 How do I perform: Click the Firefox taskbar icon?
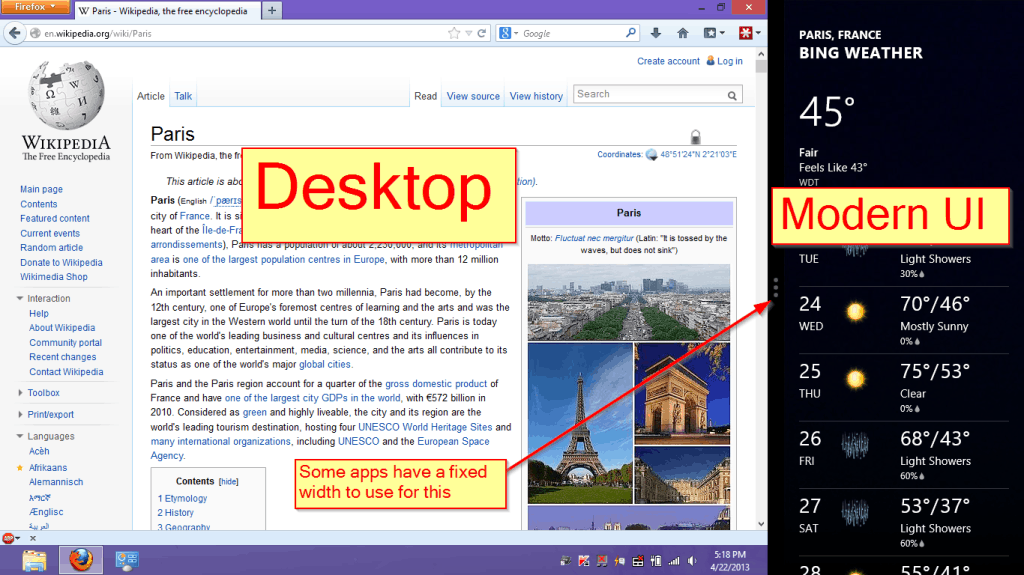point(81,560)
